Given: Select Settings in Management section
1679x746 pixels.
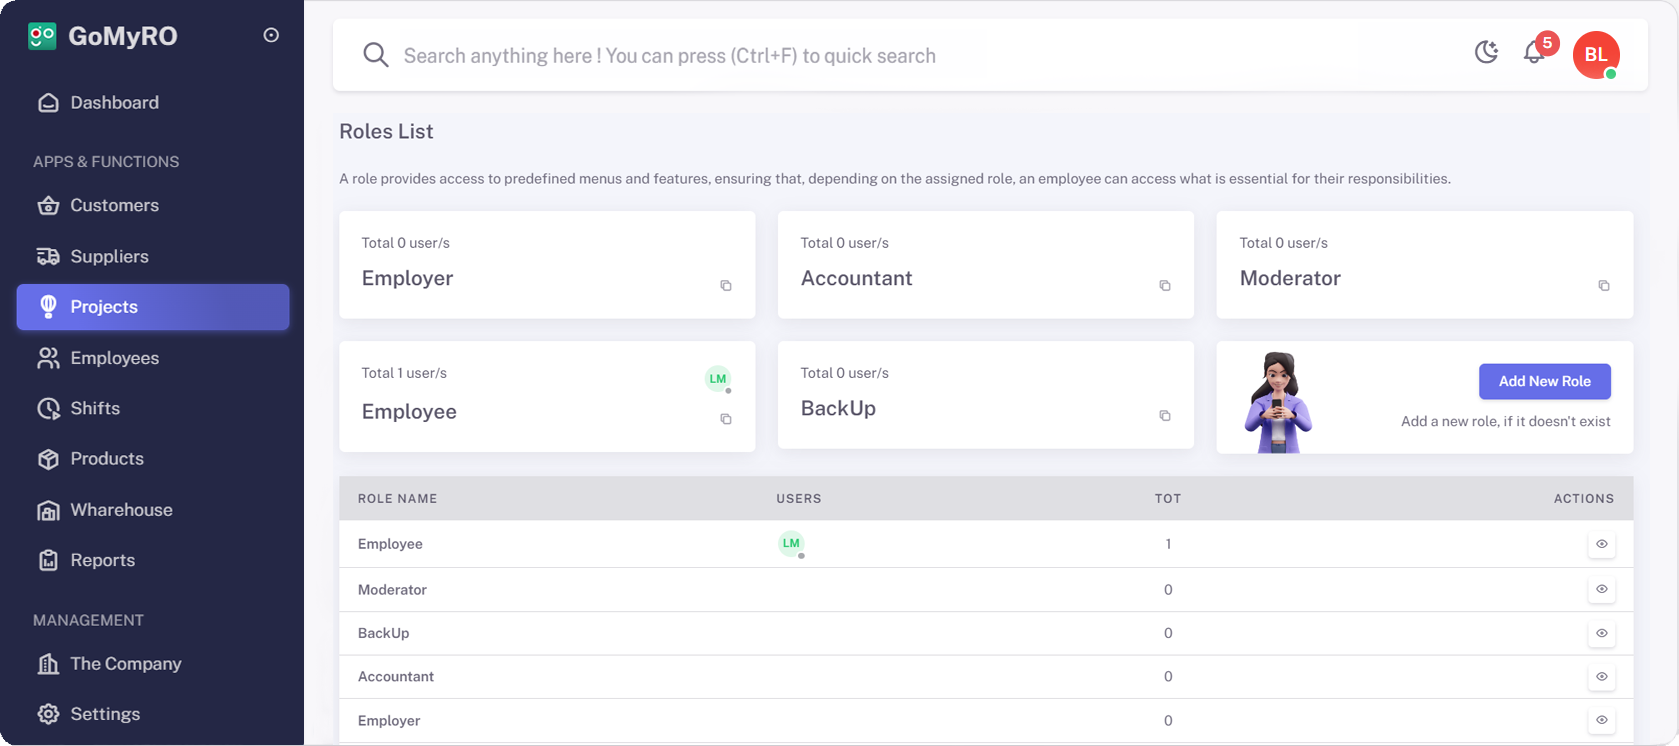Looking at the screenshot, I should (105, 714).
